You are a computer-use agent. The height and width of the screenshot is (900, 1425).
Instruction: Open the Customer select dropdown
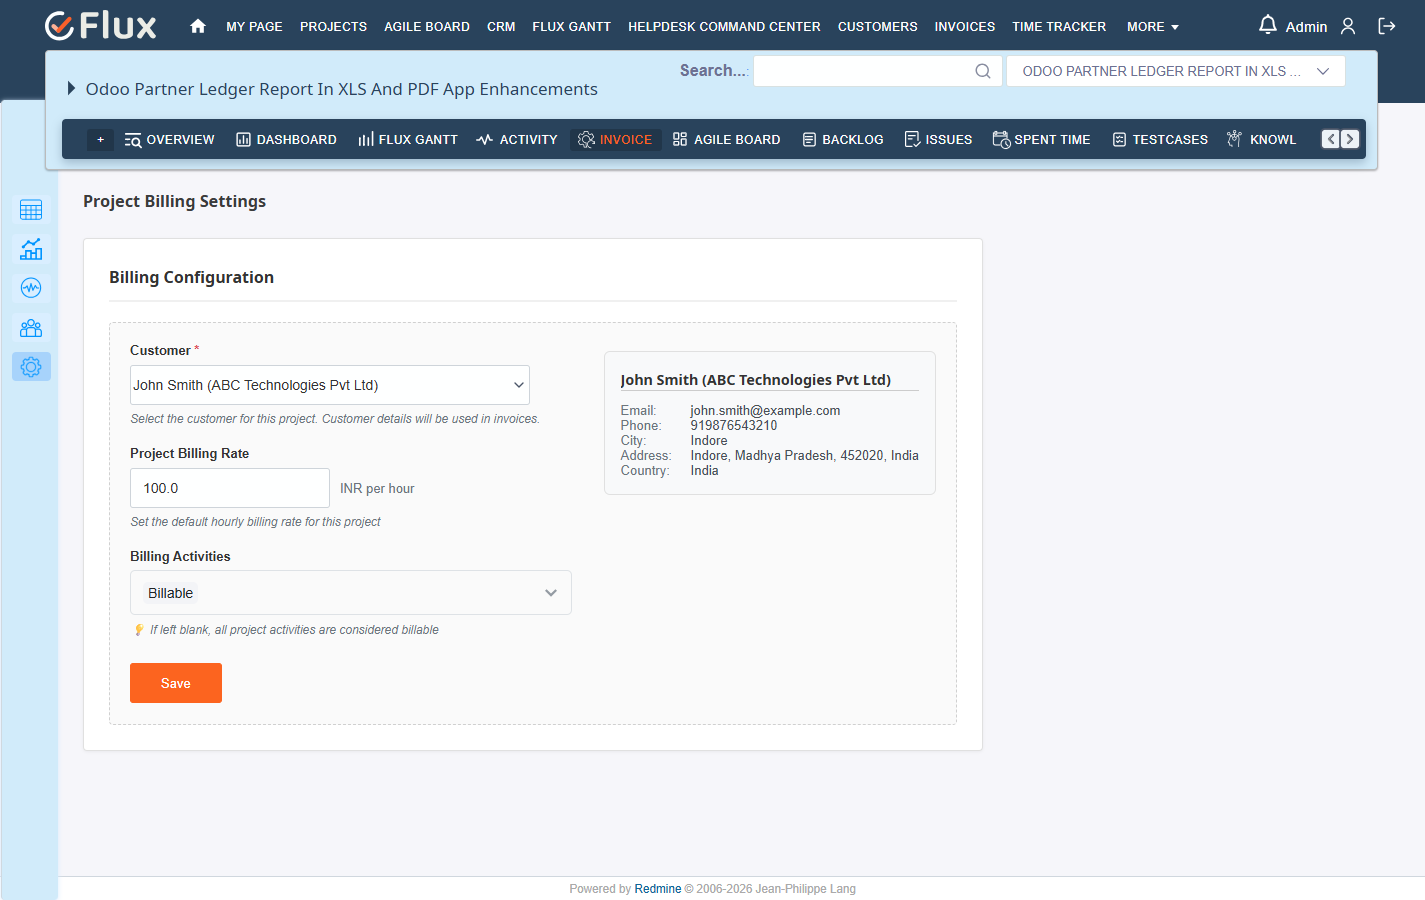tap(330, 385)
